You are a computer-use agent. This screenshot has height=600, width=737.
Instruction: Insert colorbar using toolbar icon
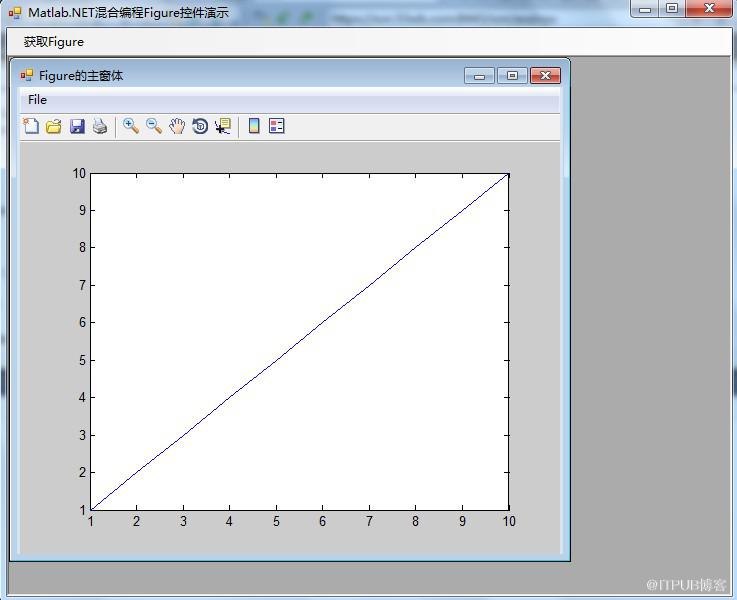tap(254, 126)
